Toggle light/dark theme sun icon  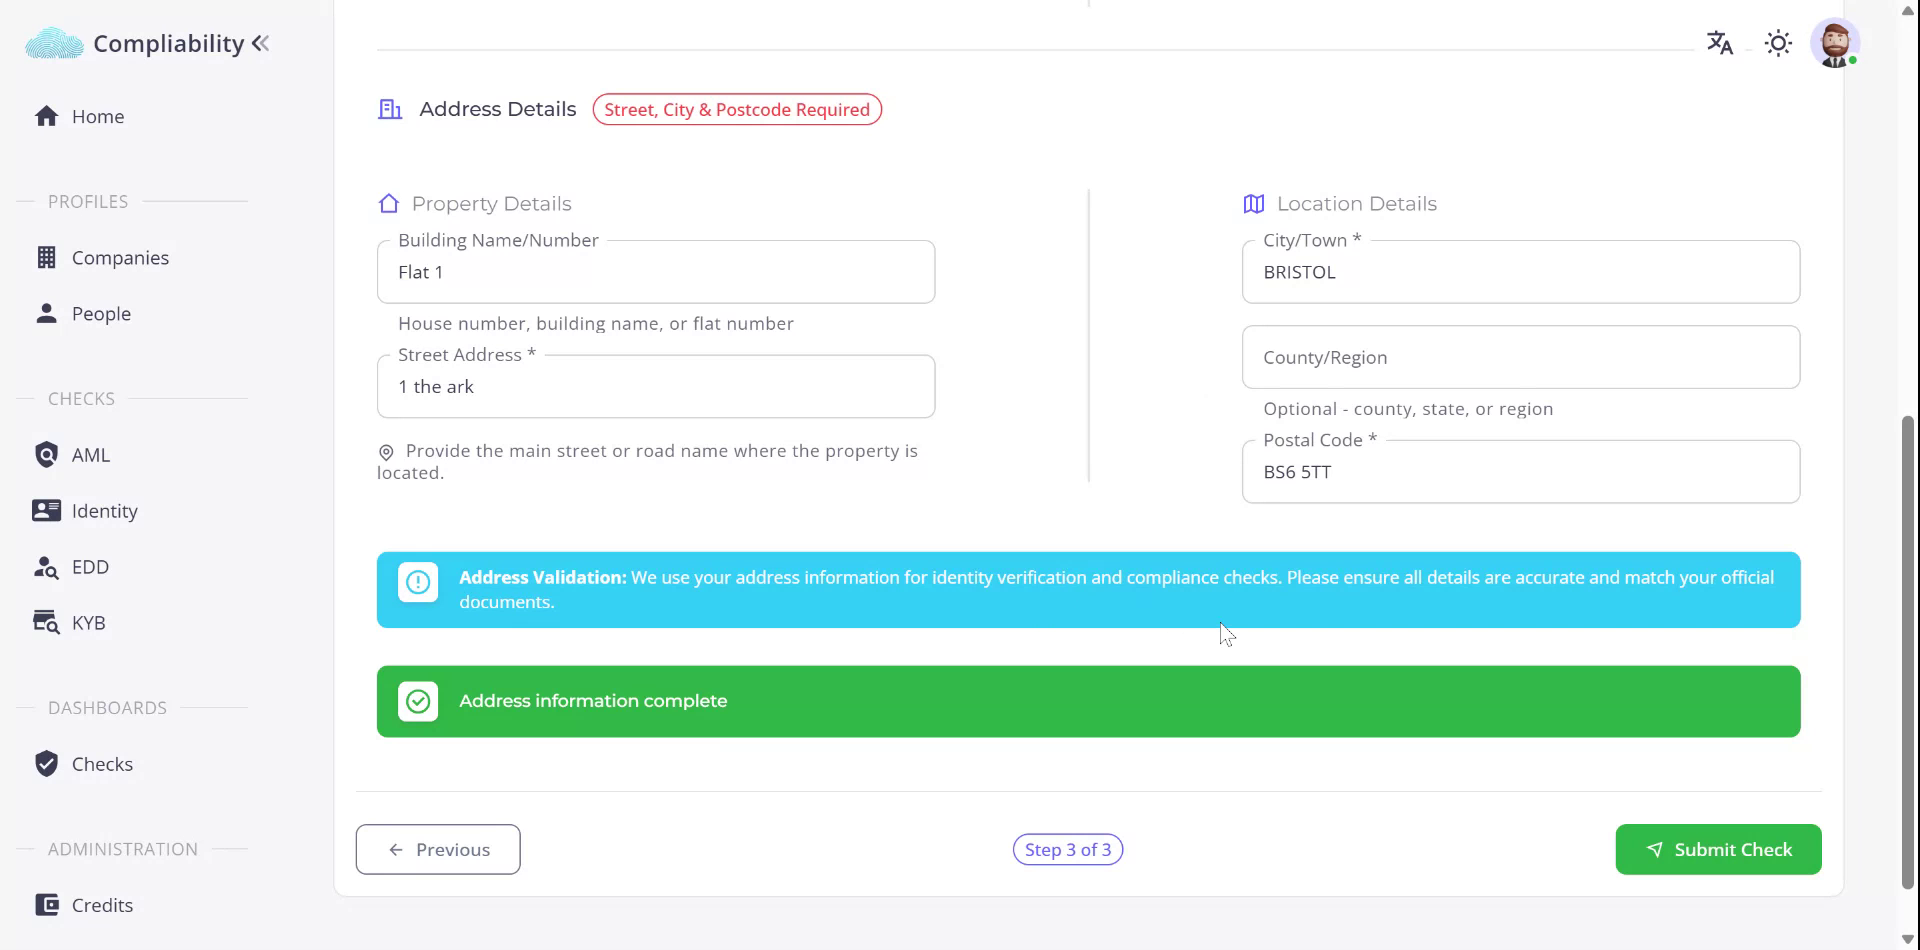tap(1778, 43)
